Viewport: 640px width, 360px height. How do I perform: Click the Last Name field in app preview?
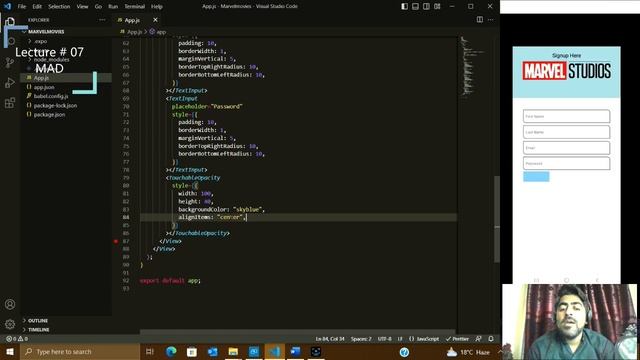coord(567,132)
